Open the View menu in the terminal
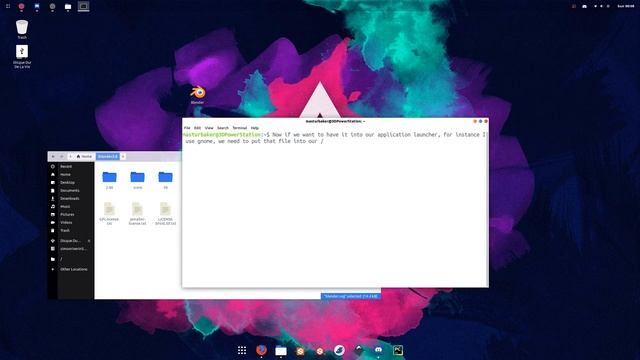640x360 pixels. pyautogui.click(x=209, y=128)
